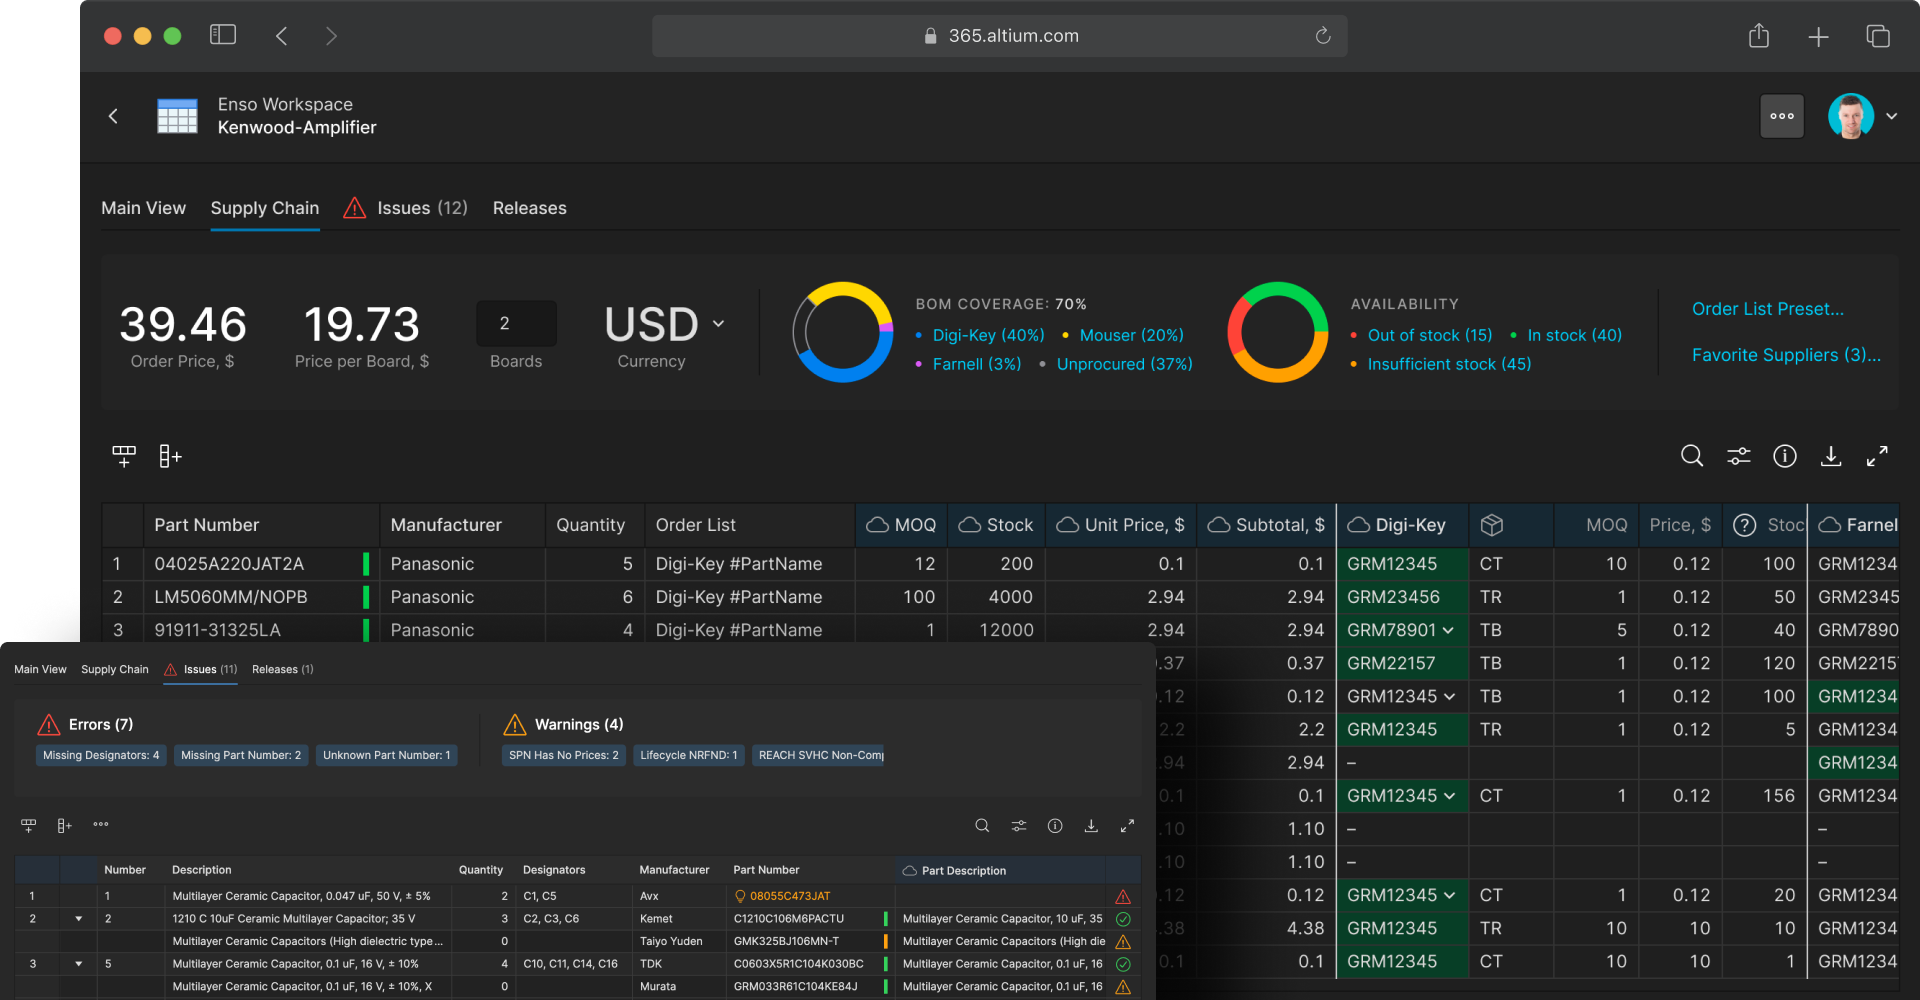Open the Releases tab
The height and width of the screenshot is (1000, 1920).
(529, 208)
